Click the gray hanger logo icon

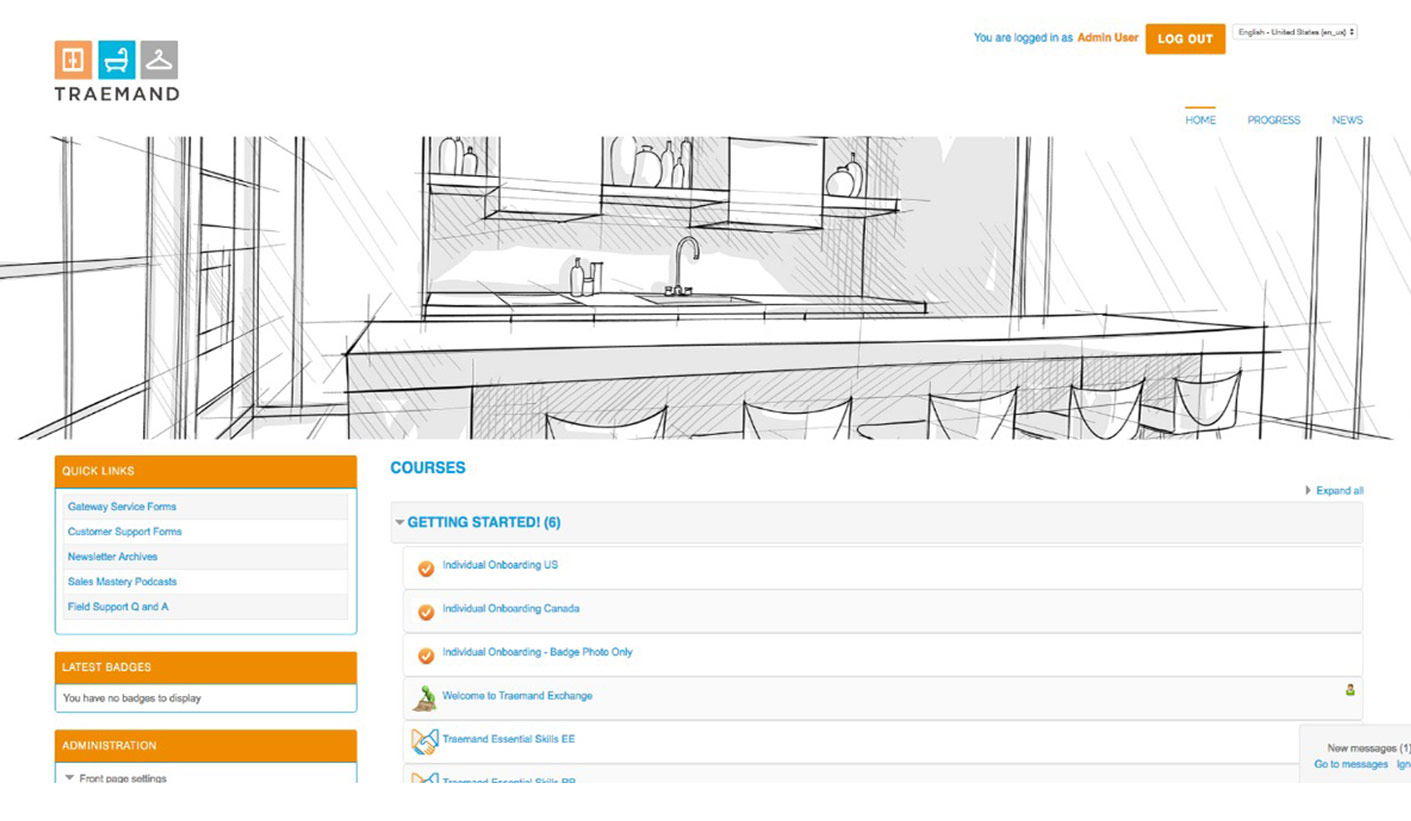tap(159, 60)
